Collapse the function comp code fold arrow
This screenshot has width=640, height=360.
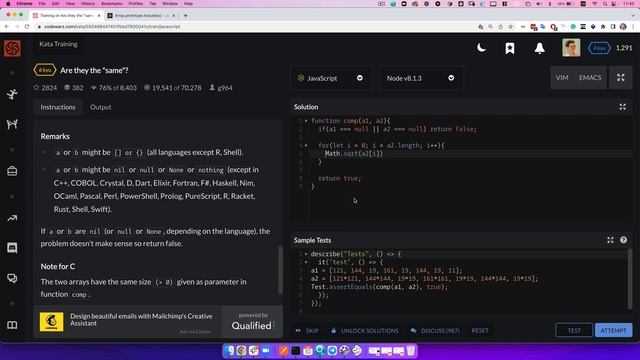click(306, 121)
